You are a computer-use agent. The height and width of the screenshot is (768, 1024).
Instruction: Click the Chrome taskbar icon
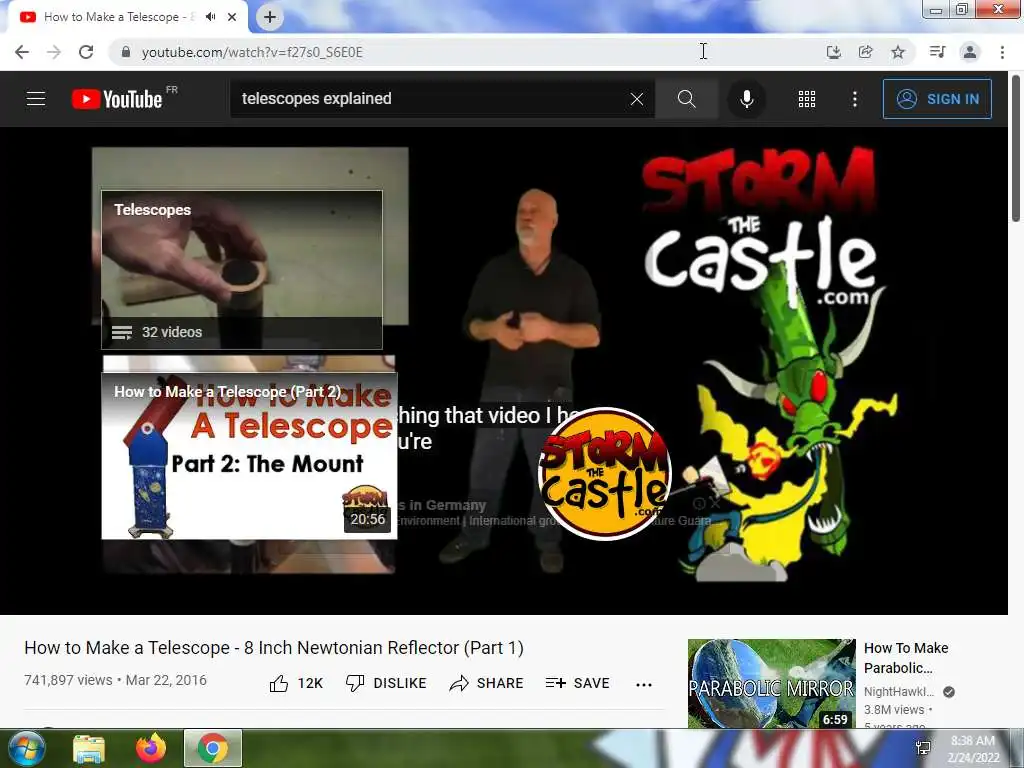[212, 748]
